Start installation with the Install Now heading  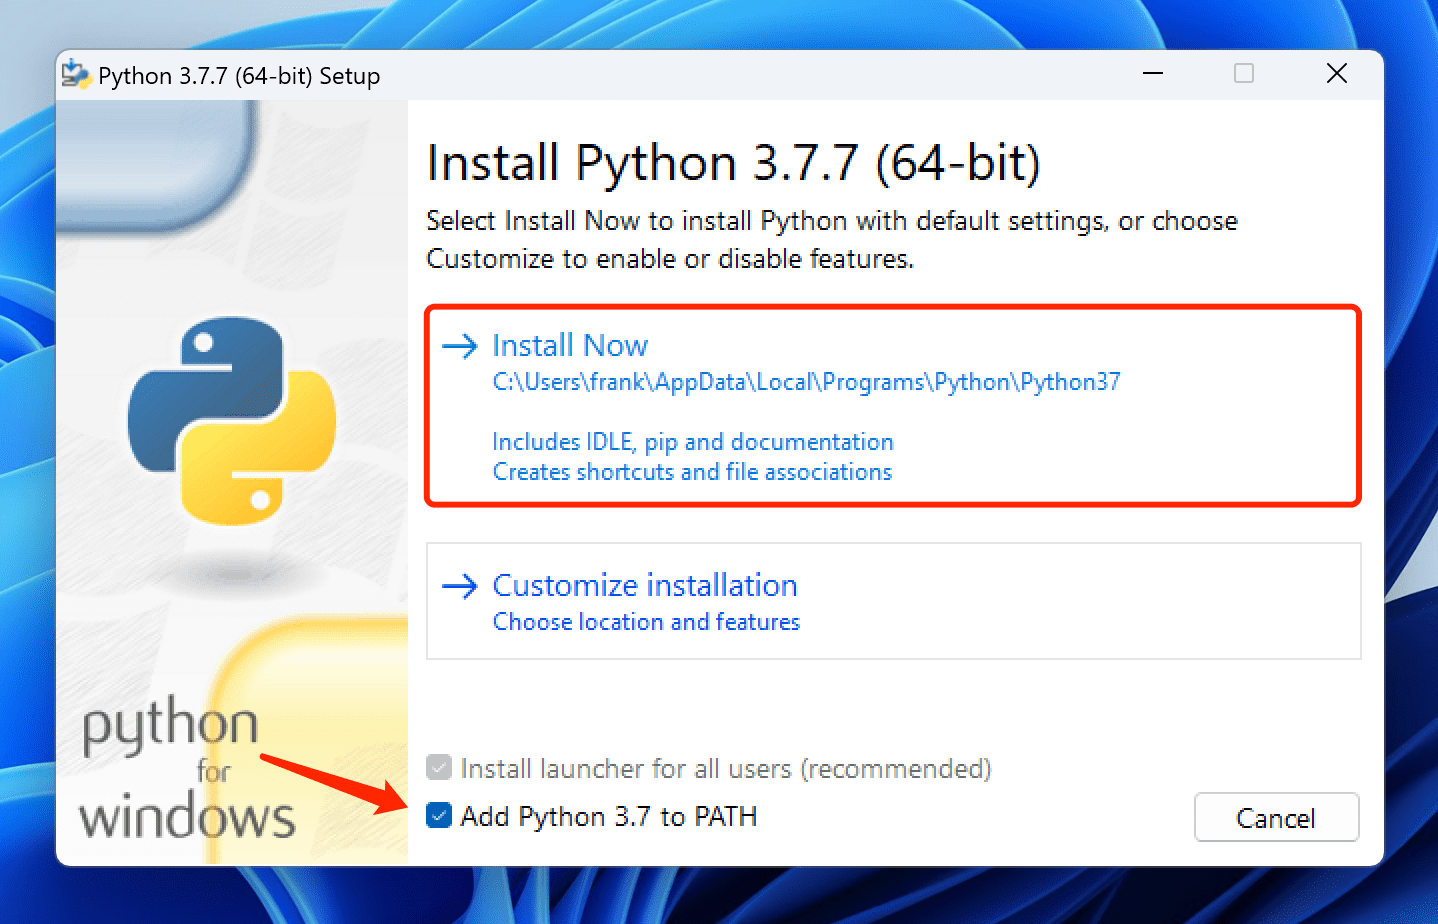[570, 346]
